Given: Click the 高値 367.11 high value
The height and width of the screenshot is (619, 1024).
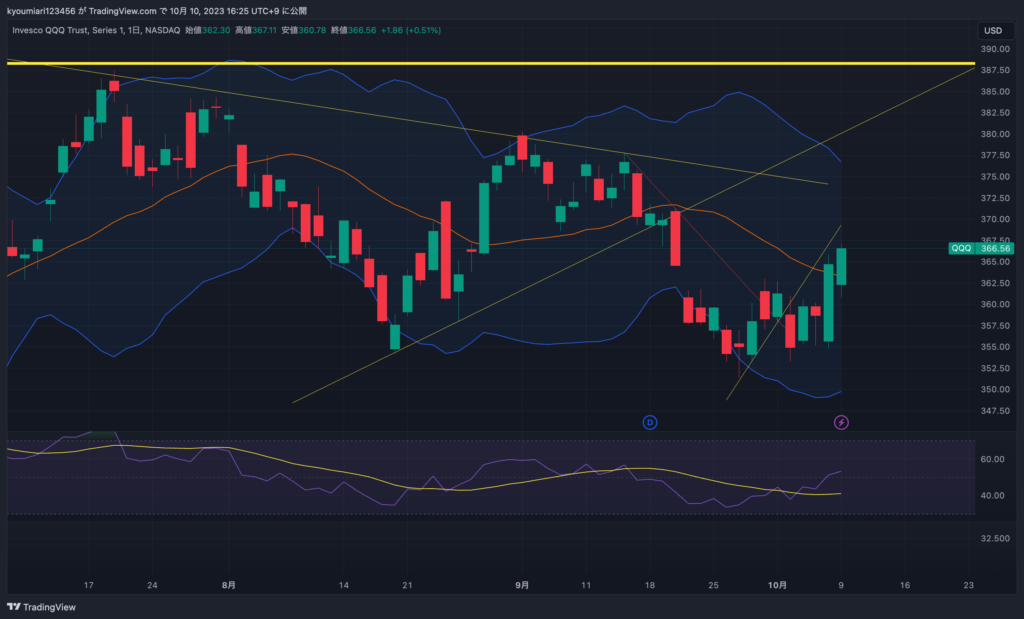Looking at the screenshot, I should [x=256, y=30].
